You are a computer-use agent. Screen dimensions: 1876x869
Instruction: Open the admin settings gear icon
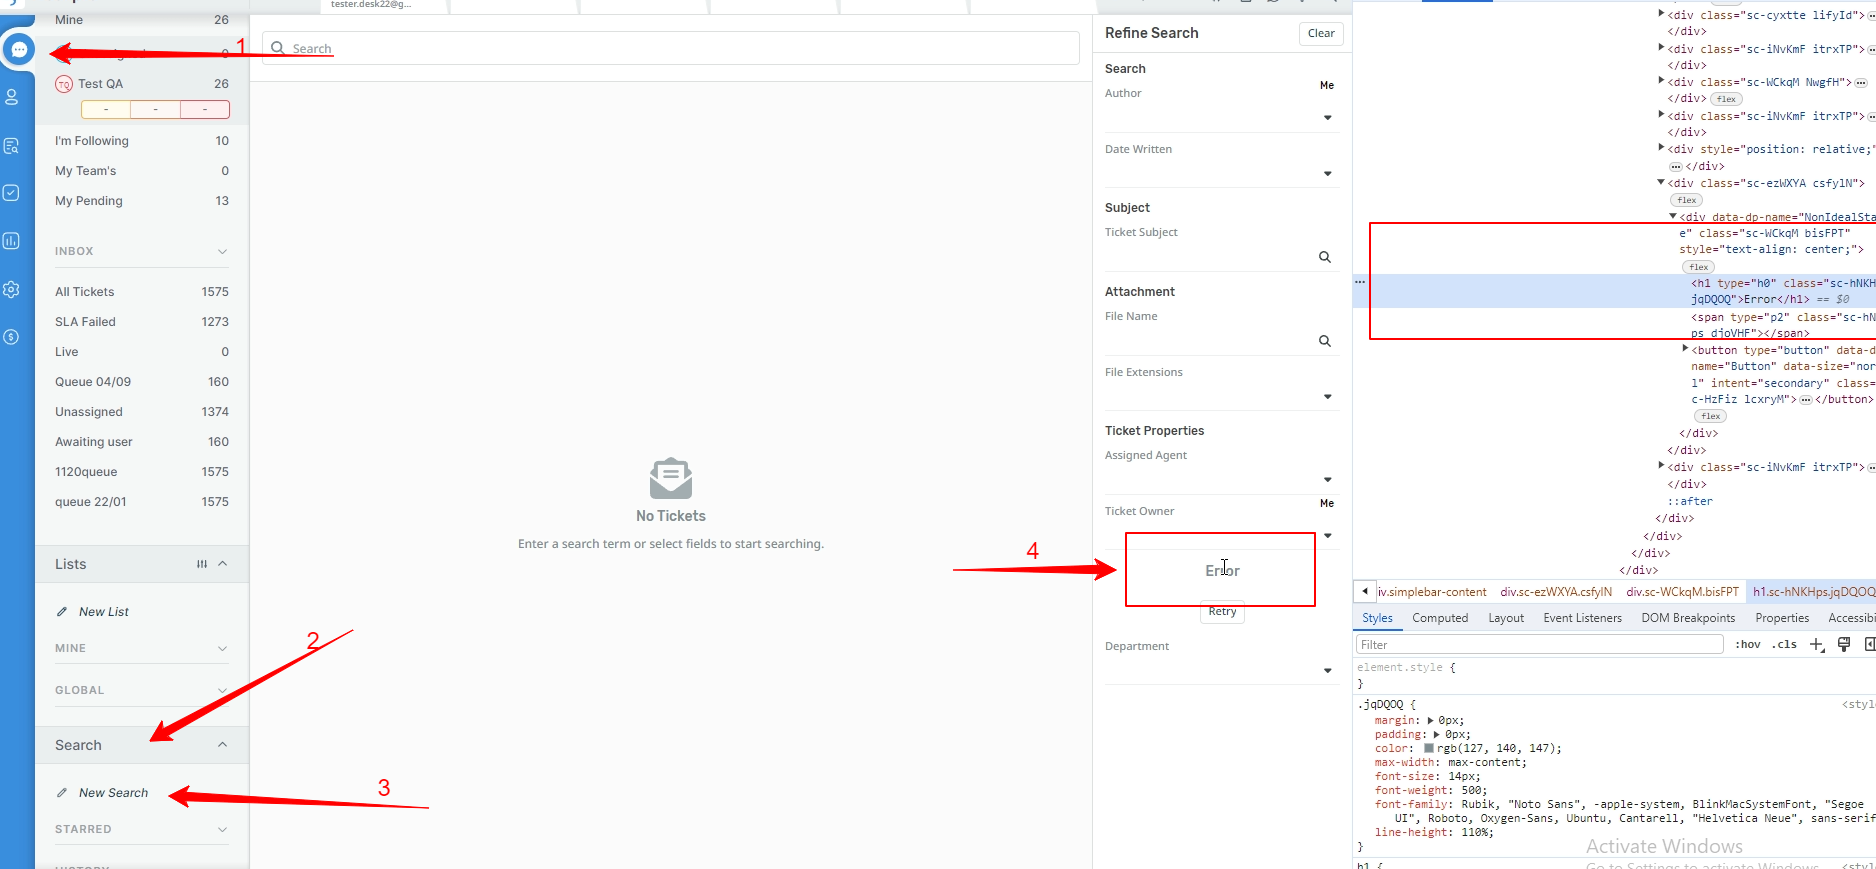(x=12, y=289)
